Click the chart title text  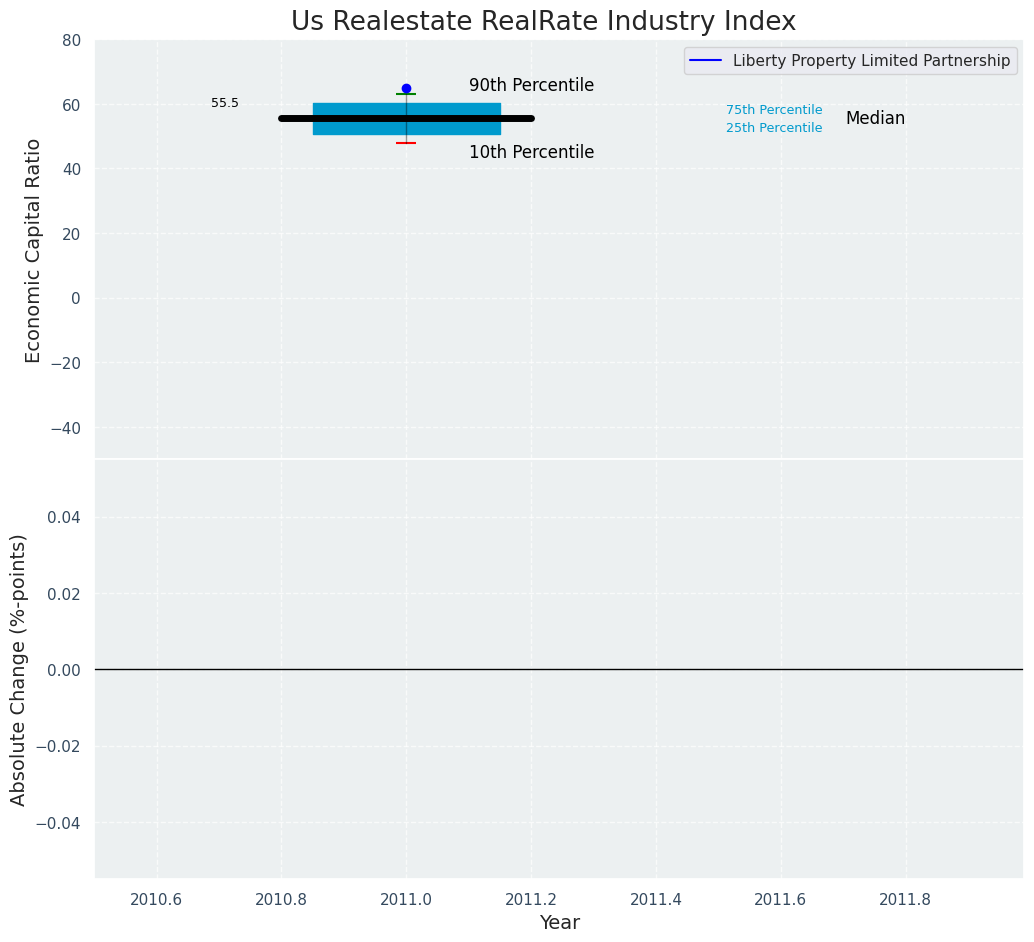[x=543, y=22]
